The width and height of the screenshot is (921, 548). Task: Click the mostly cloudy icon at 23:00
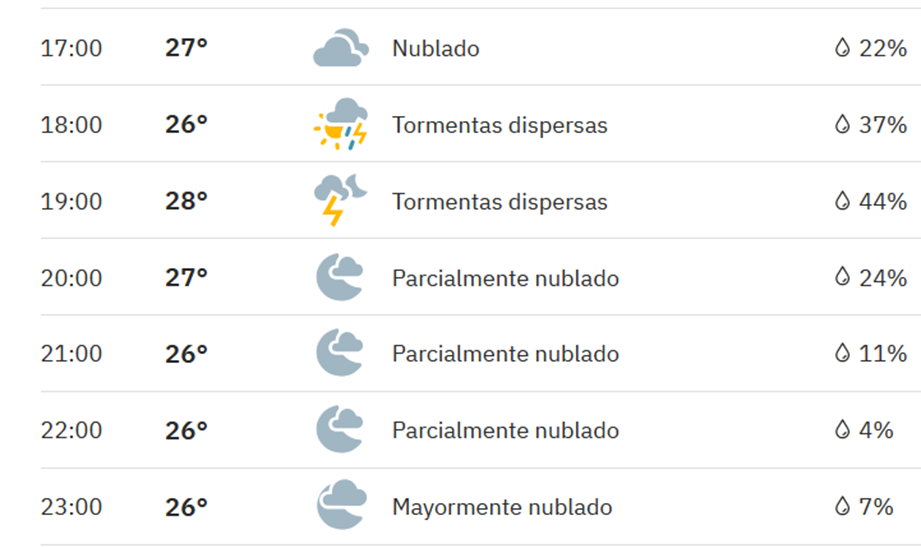(x=341, y=505)
